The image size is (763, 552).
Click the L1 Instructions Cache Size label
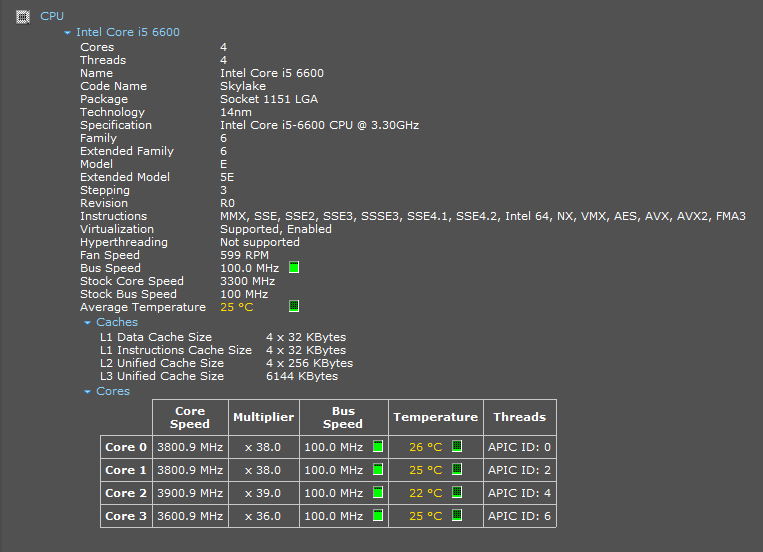(x=176, y=350)
